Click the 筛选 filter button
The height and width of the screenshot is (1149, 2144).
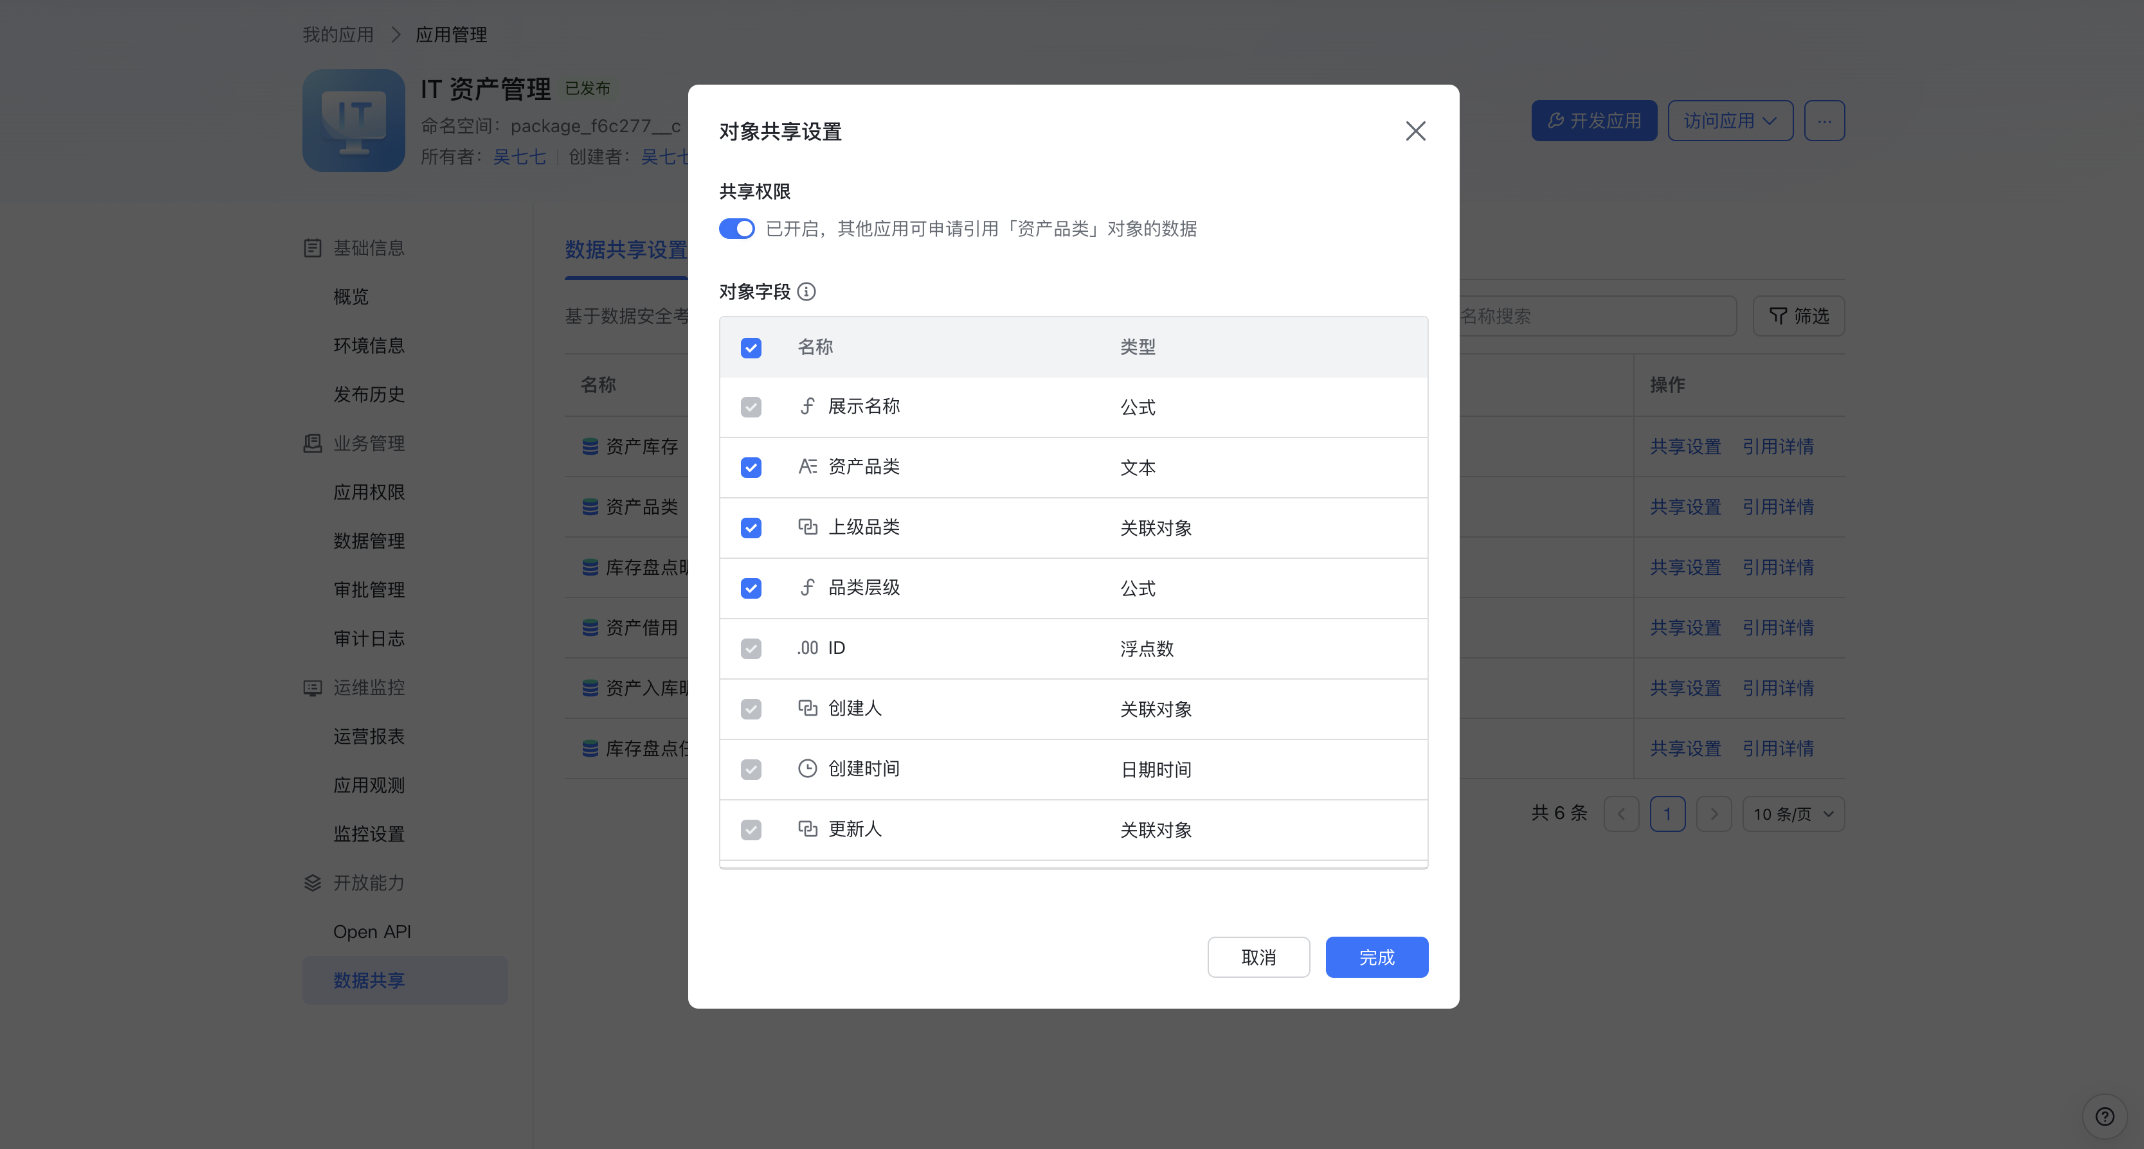pyautogui.click(x=1798, y=316)
